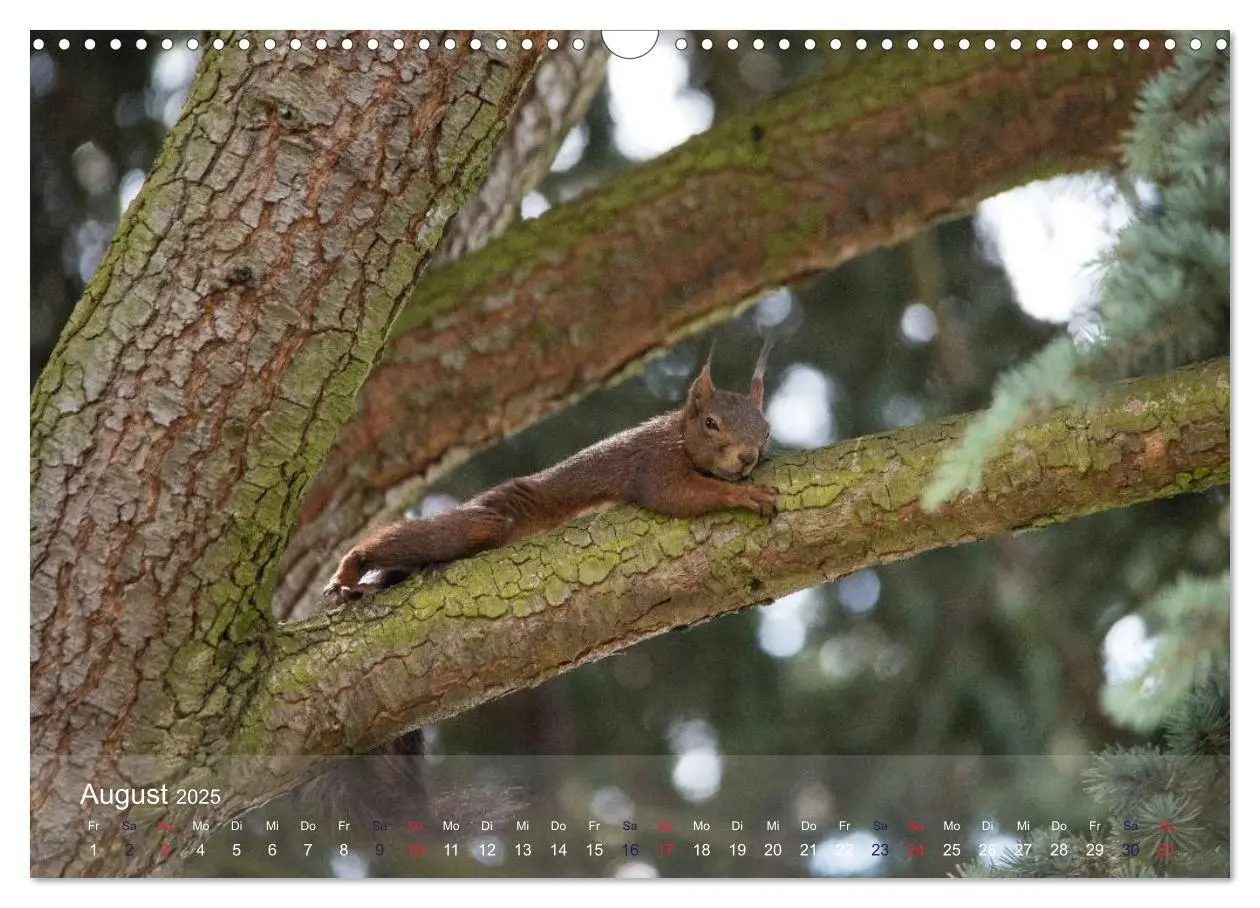Image resolution: width=1260 pixels, height=908 pixels.
Task: Select day 5 in the calendar strip
Action: (x=237, y=850)
